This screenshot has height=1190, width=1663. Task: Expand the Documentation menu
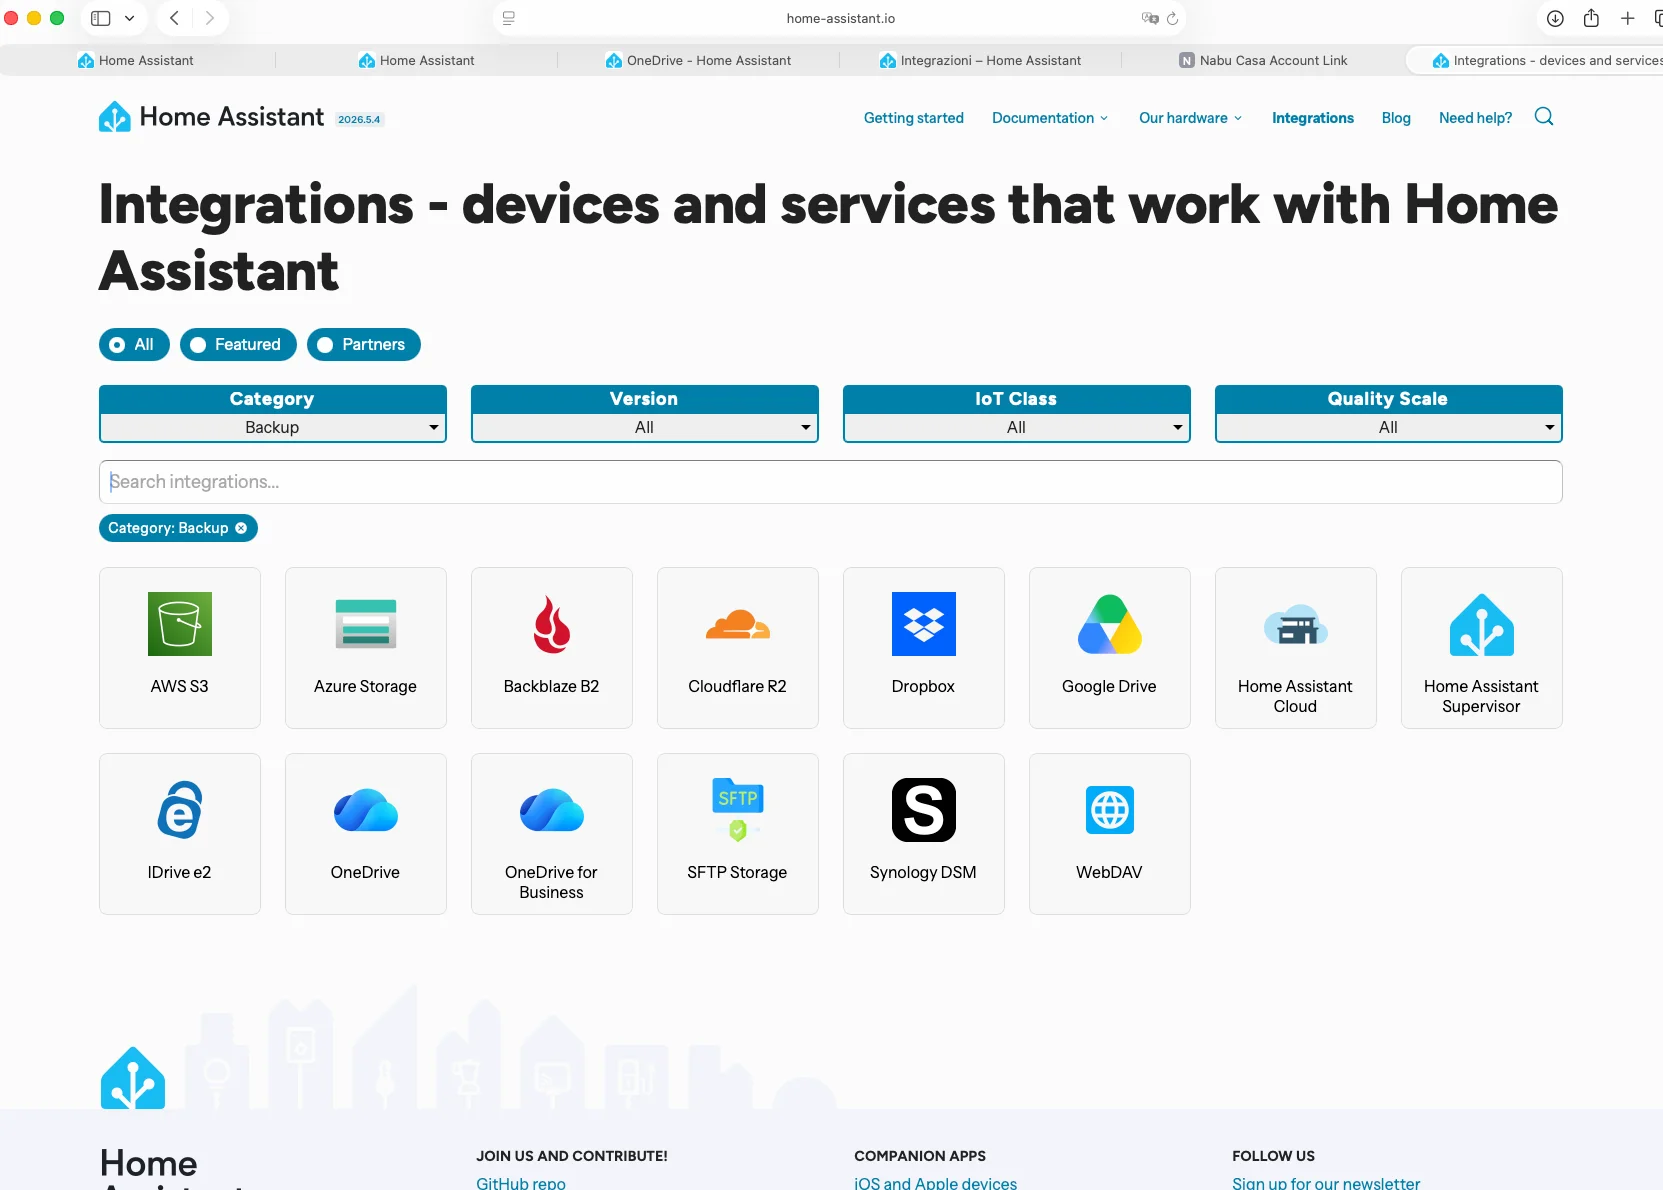(1050, 118)
